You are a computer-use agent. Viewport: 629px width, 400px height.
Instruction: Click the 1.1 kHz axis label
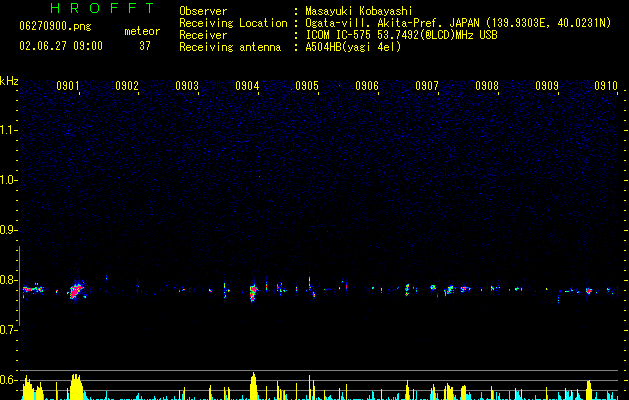tap(8, 130)
